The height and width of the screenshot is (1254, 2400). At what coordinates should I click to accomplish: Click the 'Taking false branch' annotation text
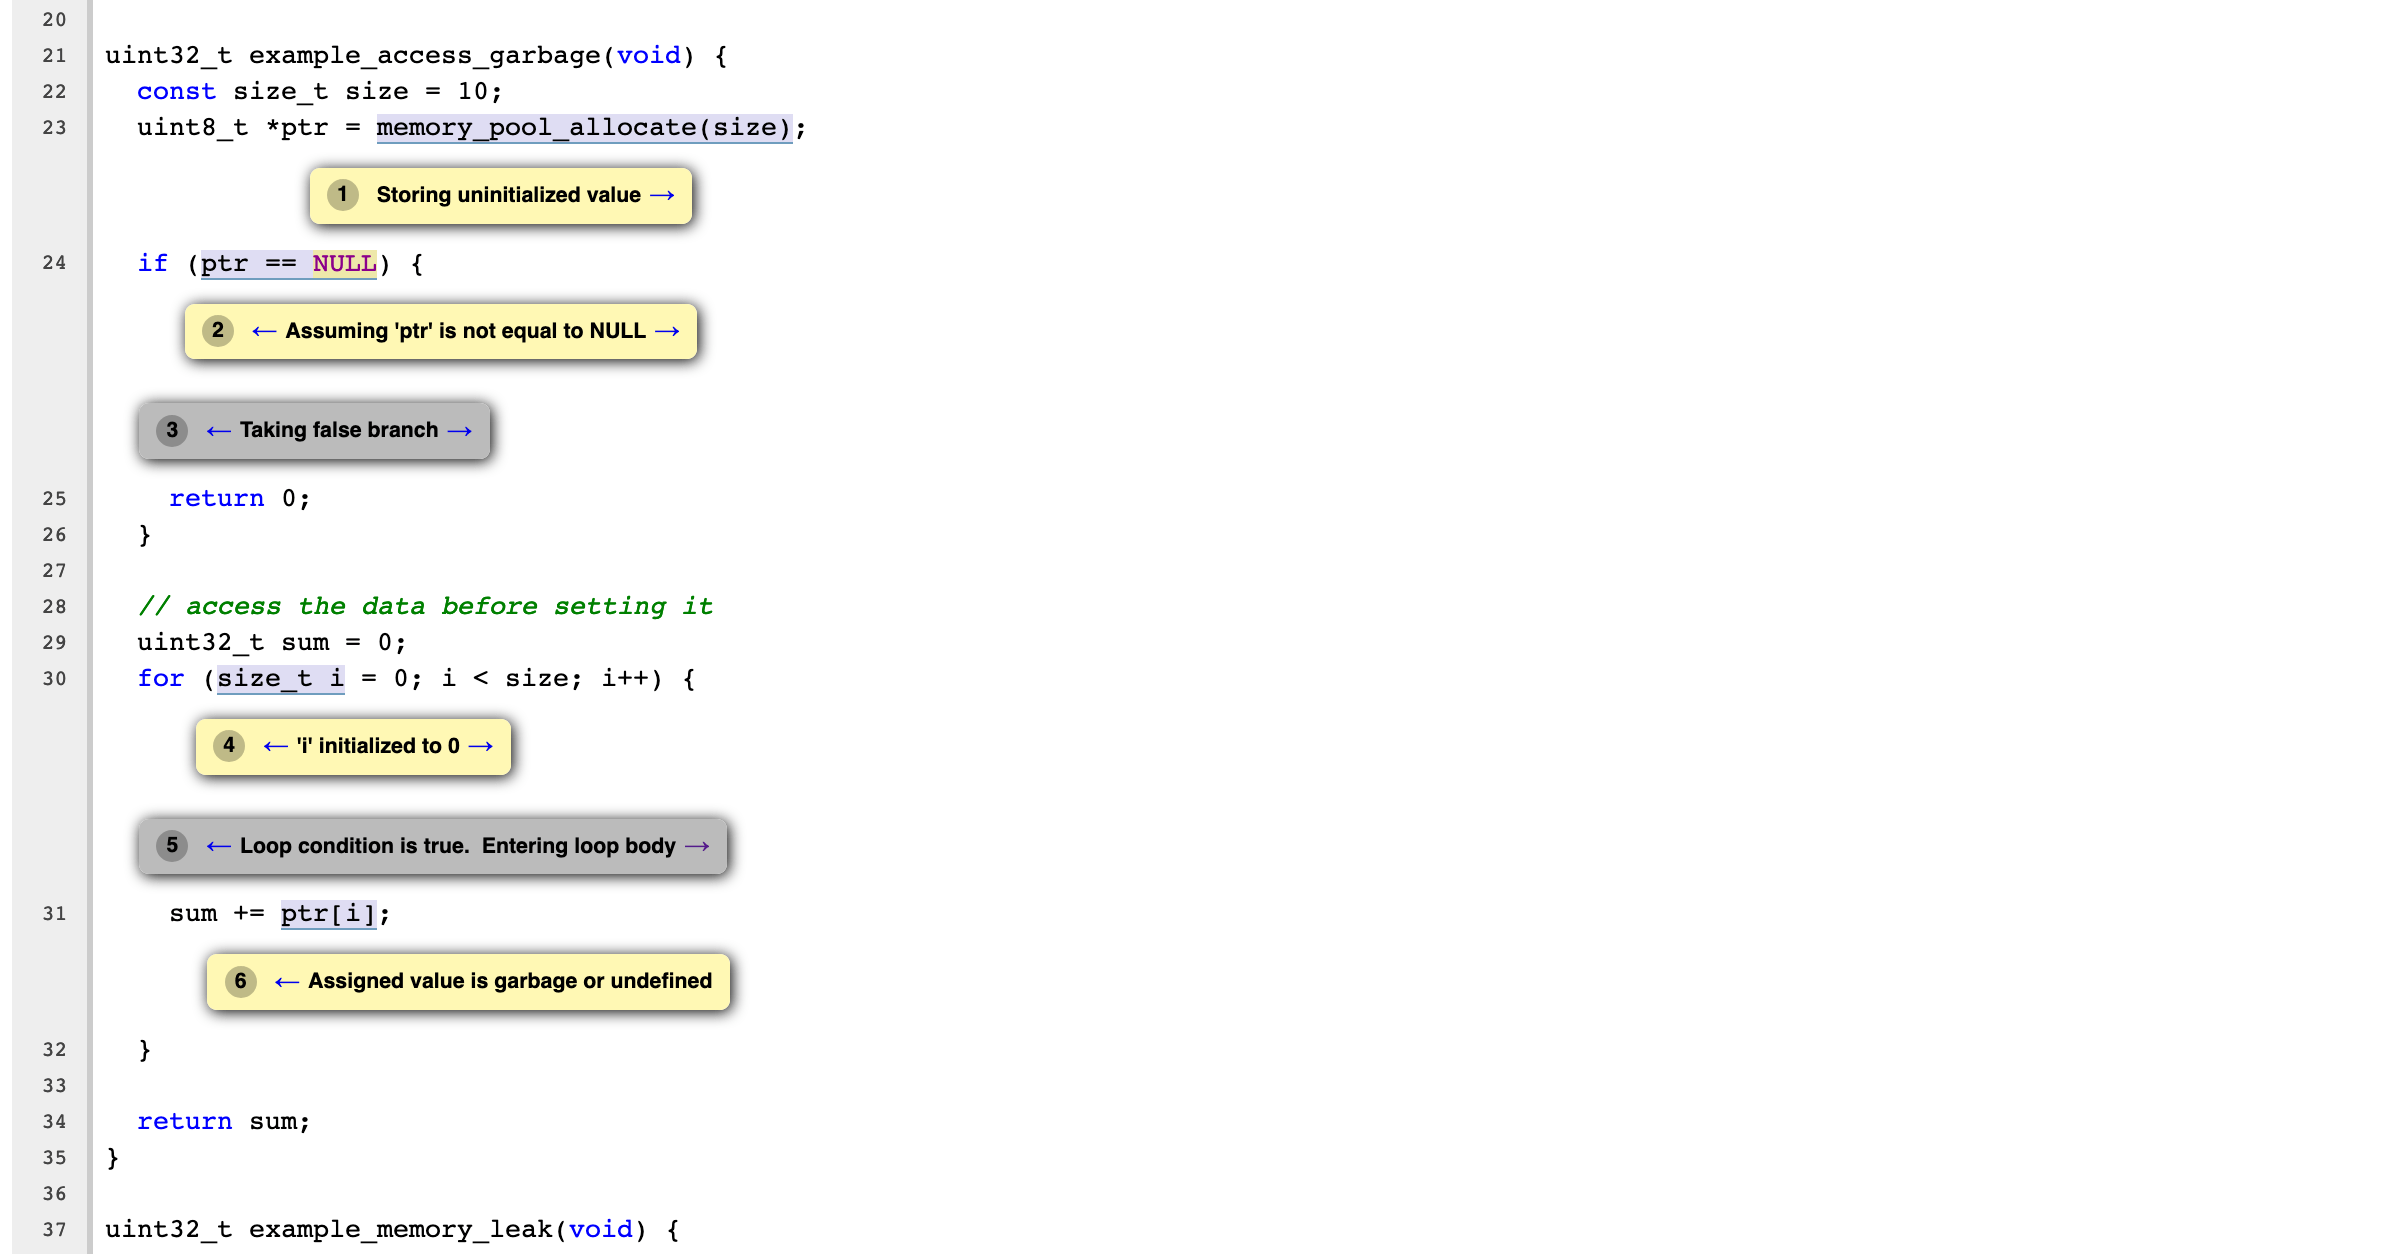pos(338,430)
